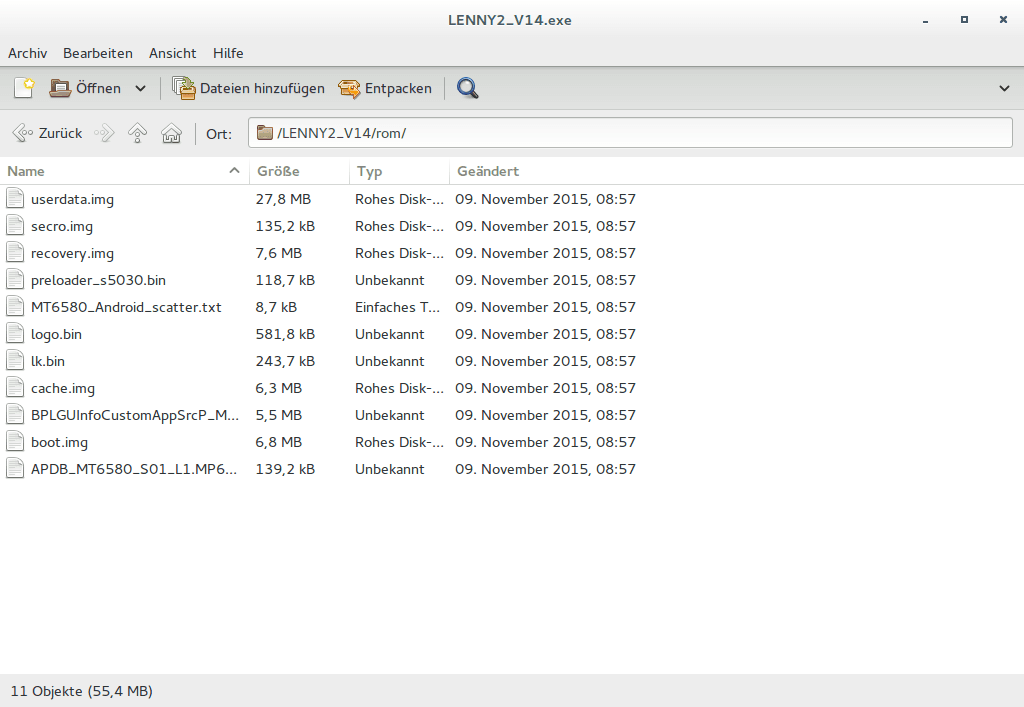Select MT6580_Android_scatter.txt in the list
This screenshot has width=1024, height=707.
tap(126, 307)
